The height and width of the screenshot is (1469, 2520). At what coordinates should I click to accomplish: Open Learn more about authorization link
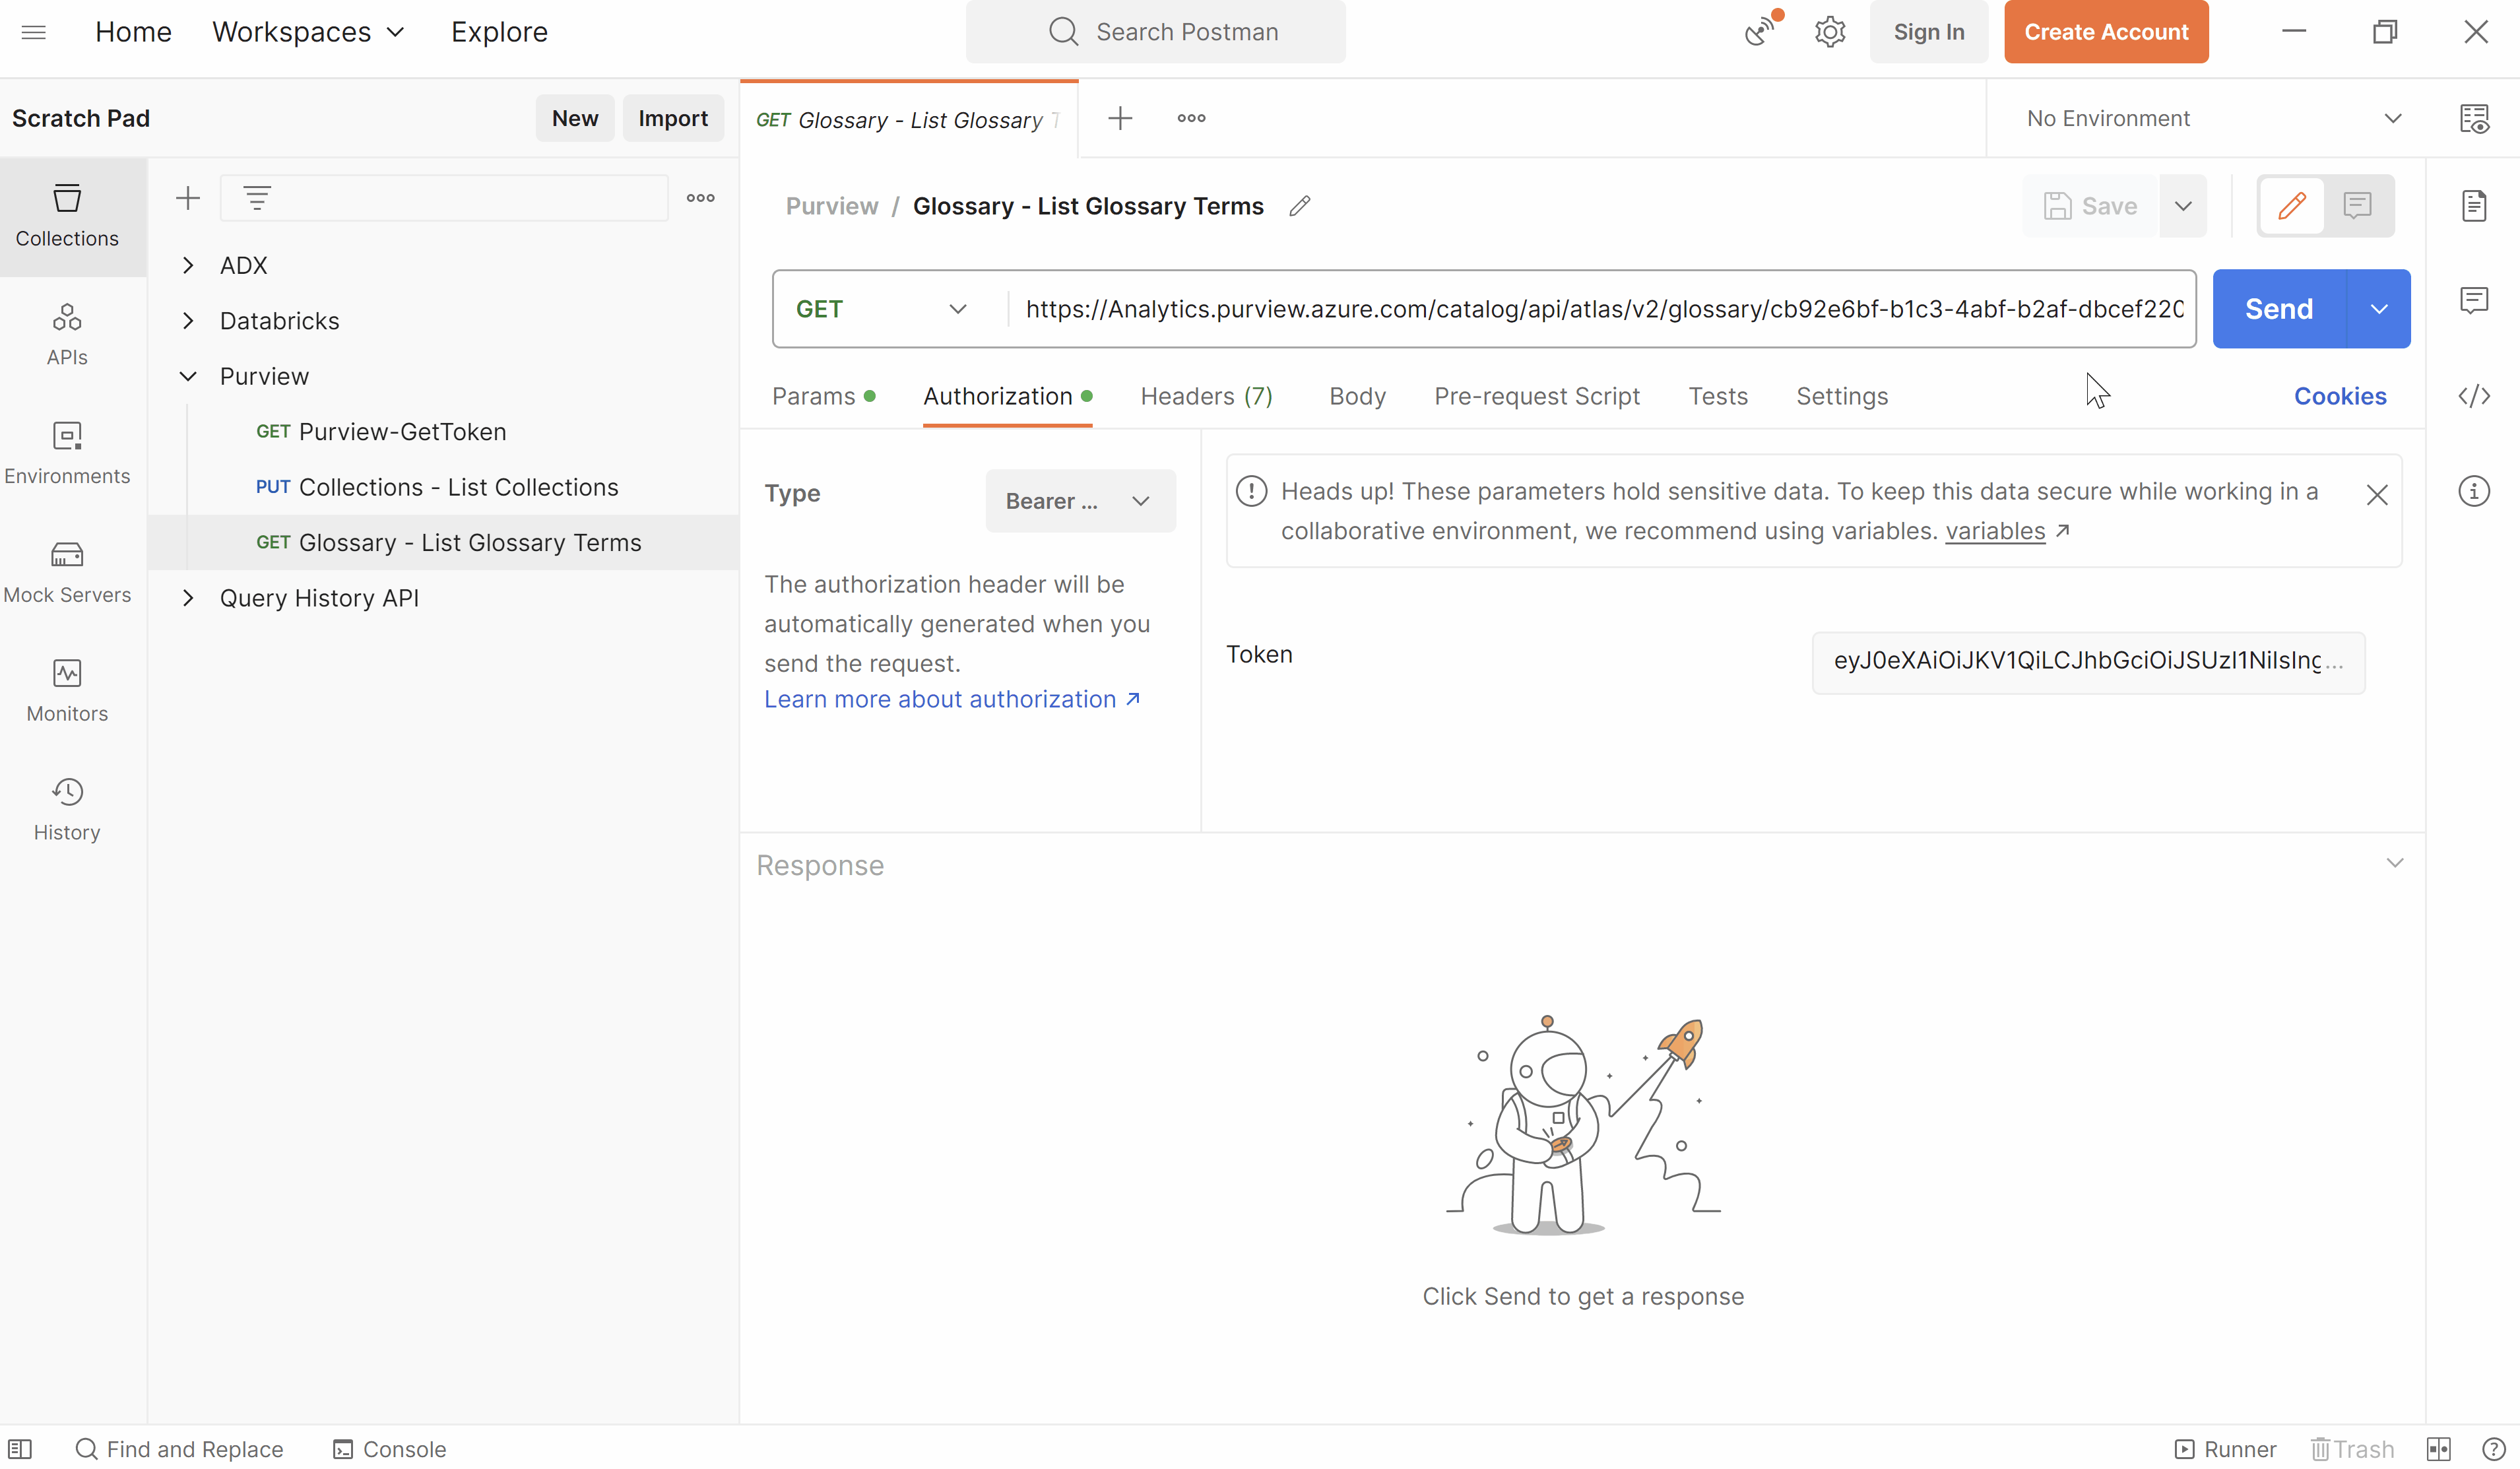[952, 699]
